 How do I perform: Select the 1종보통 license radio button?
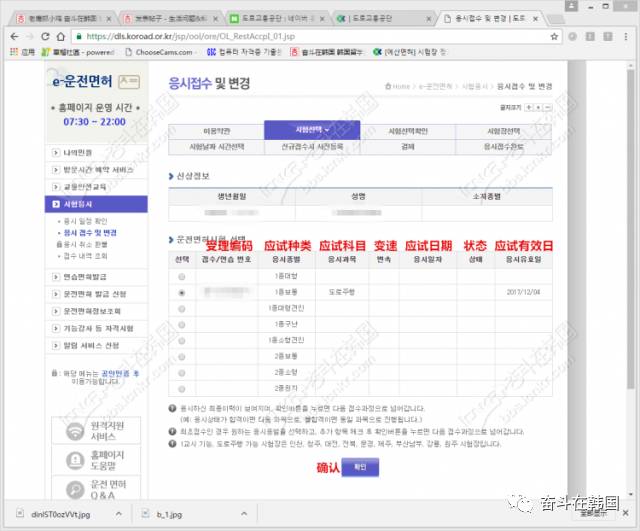(182, 293)
